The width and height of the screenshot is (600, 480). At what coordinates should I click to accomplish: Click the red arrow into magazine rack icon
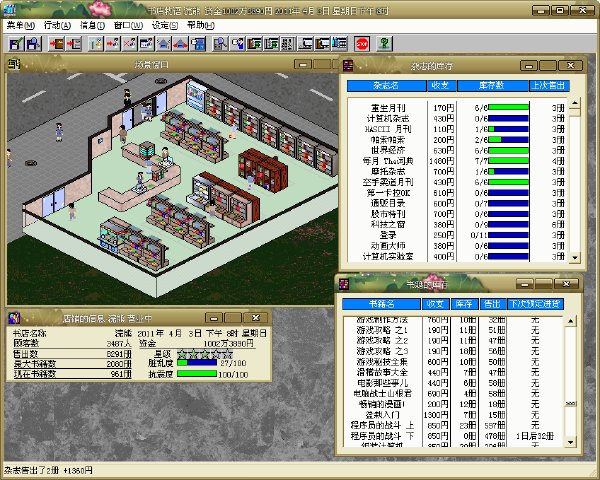point(74,44)
